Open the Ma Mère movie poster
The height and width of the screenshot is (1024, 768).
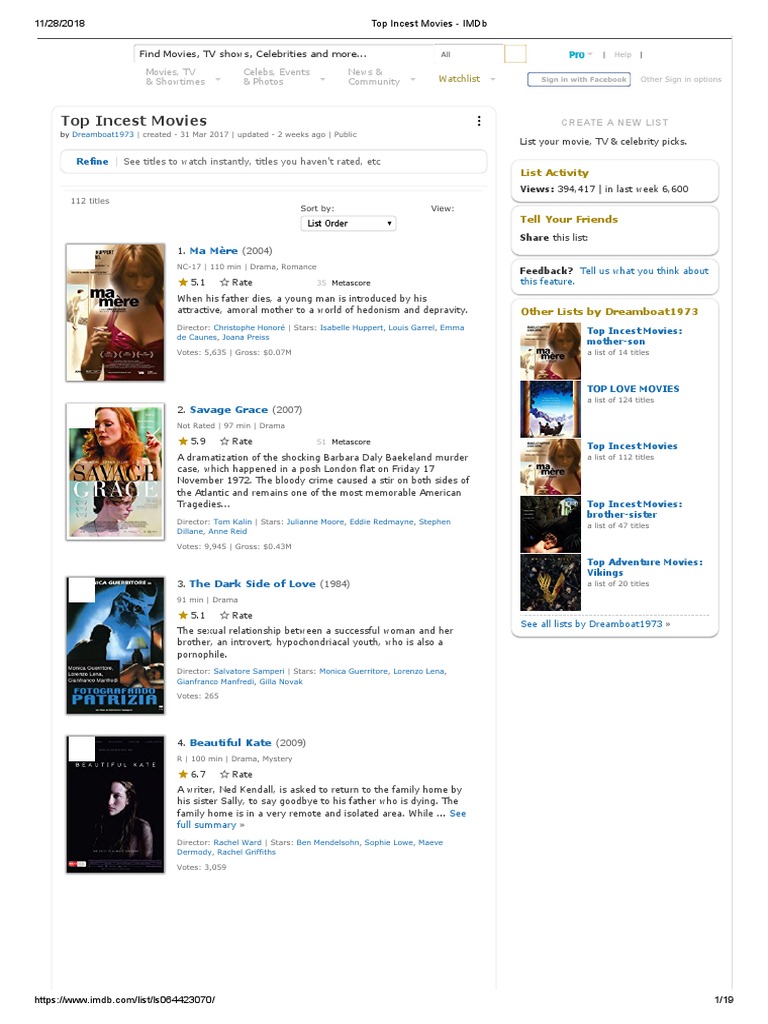116,312
